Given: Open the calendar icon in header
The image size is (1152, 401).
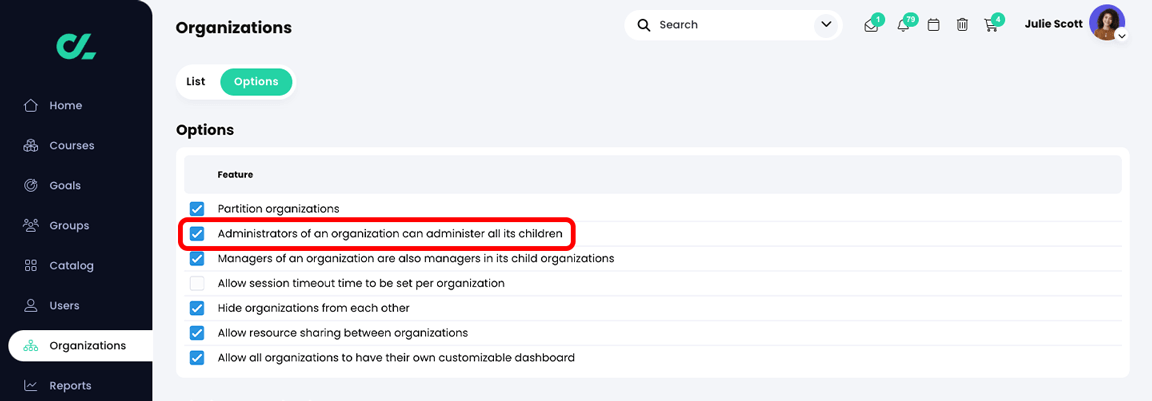Looking at the screenshot, I should [x=934, y=25].
